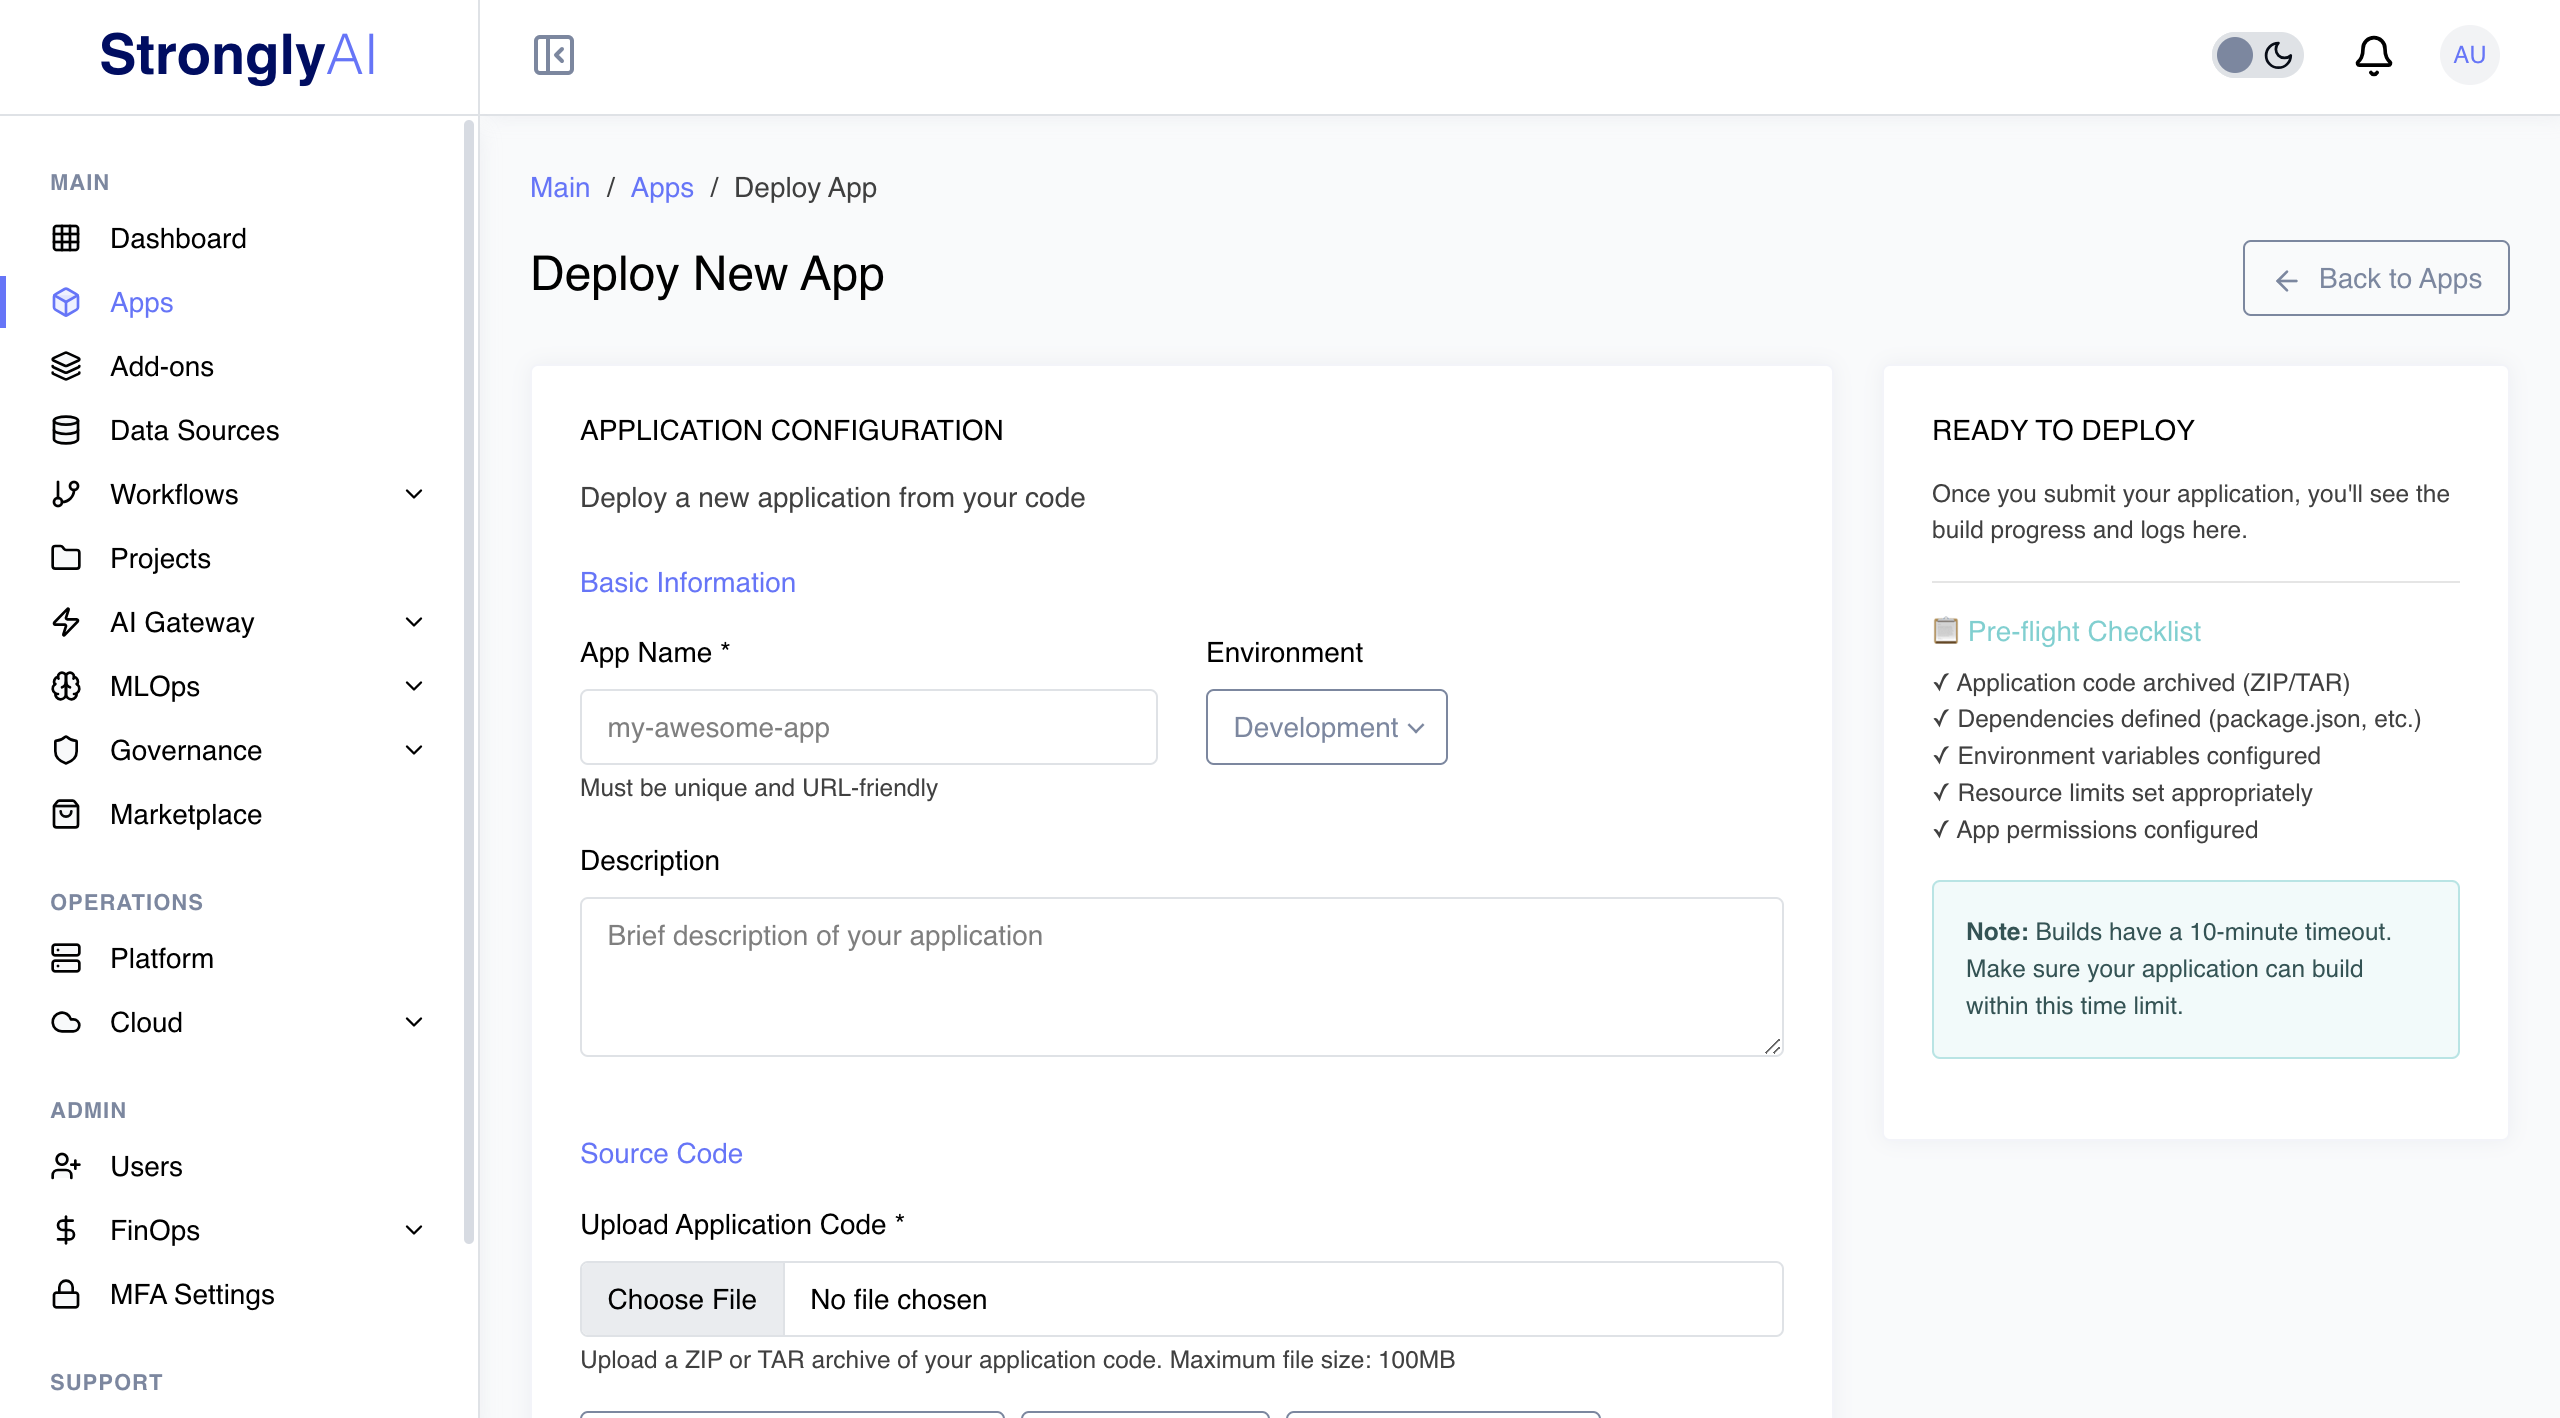Select MFA Settings in the sidebar
2560x1418 pixels.
tap(191, 1294)
